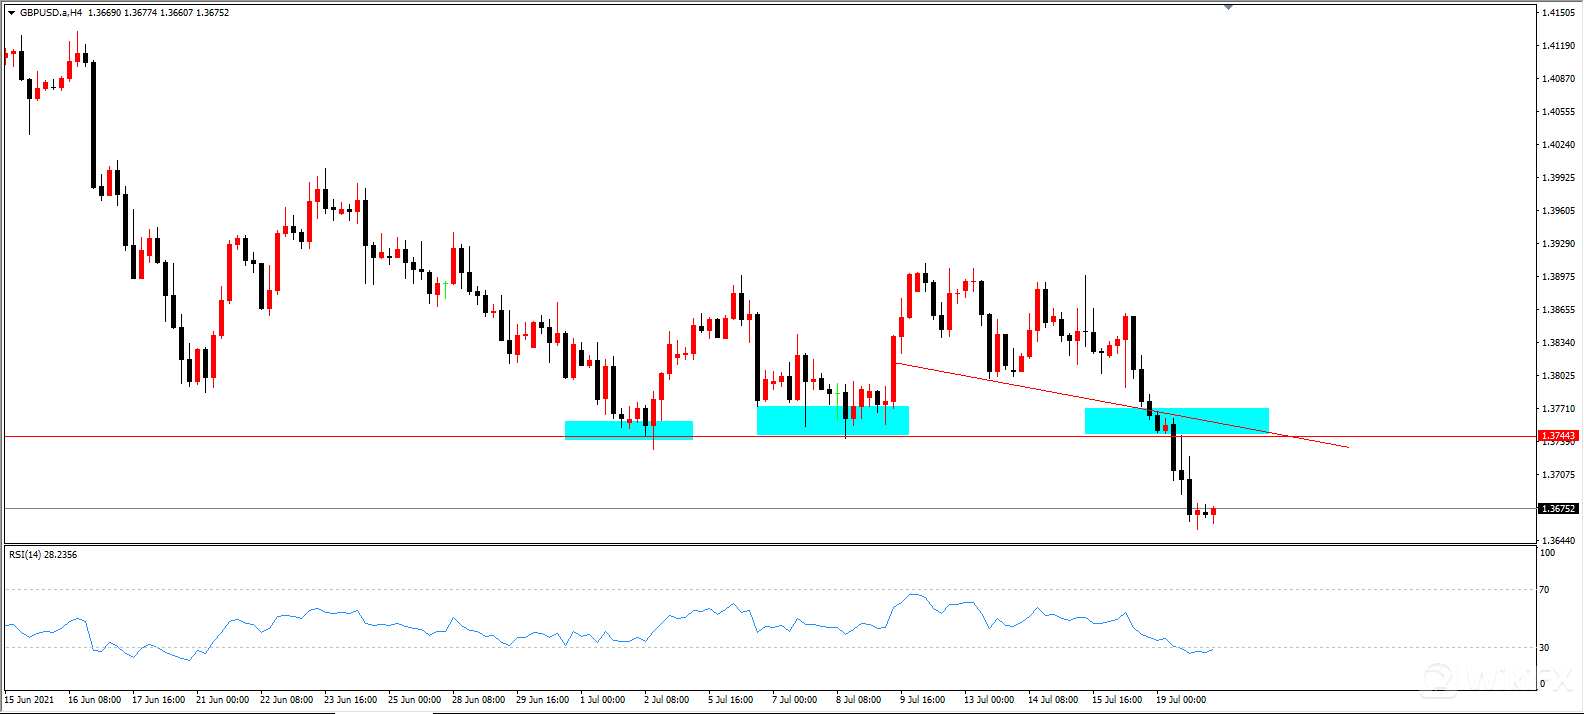Click the RSI 100 scale label

click(1547, 553)
